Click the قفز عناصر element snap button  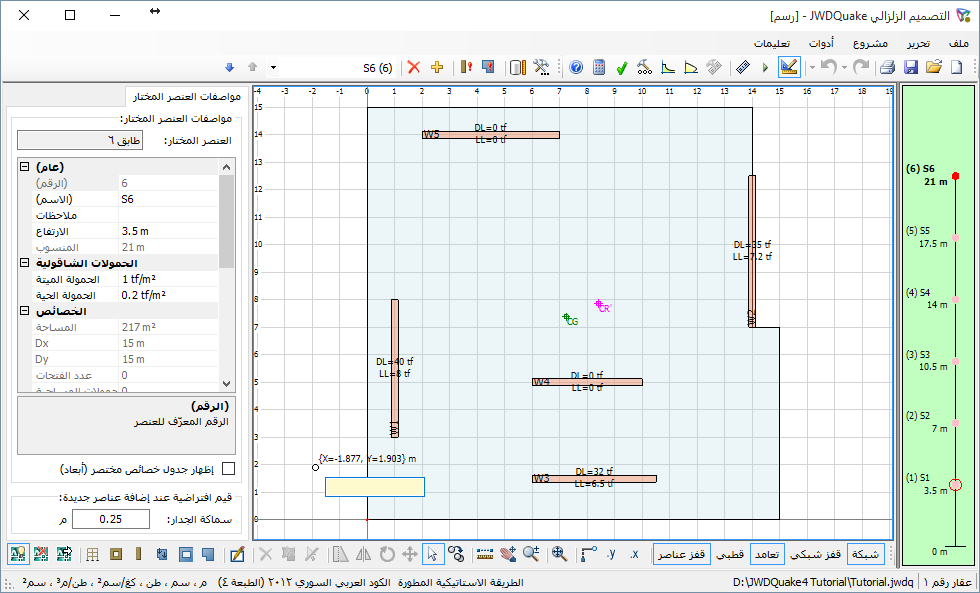[x=682, y=554]
